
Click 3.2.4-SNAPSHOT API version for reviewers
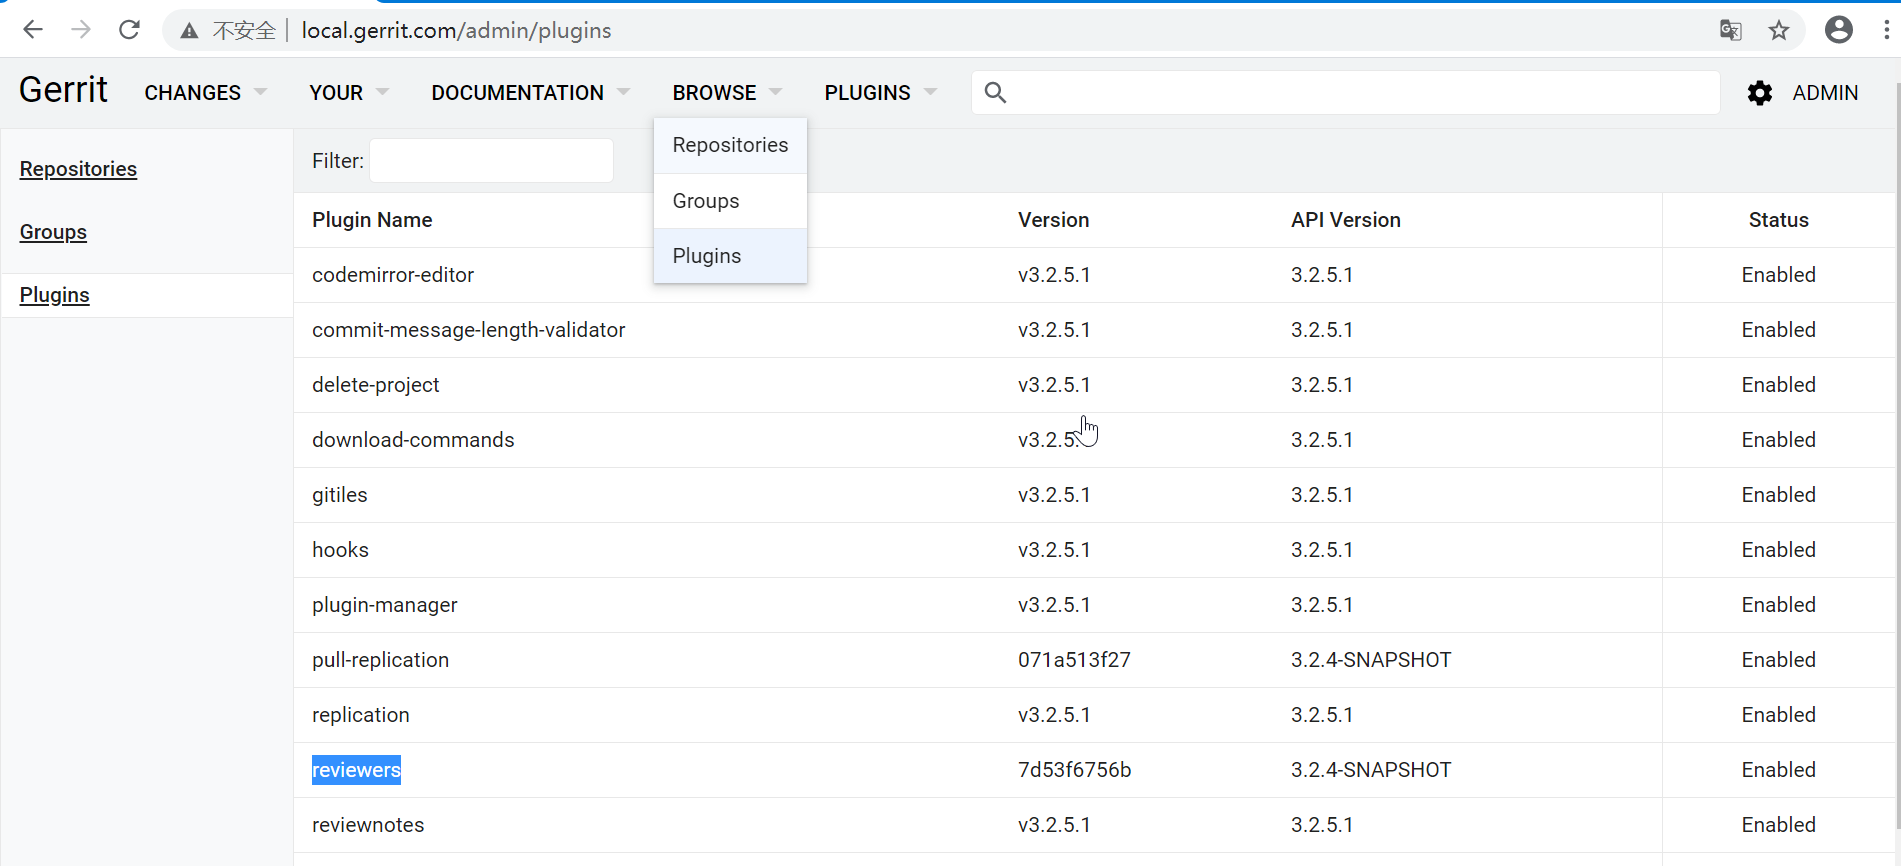(1371, 770)
